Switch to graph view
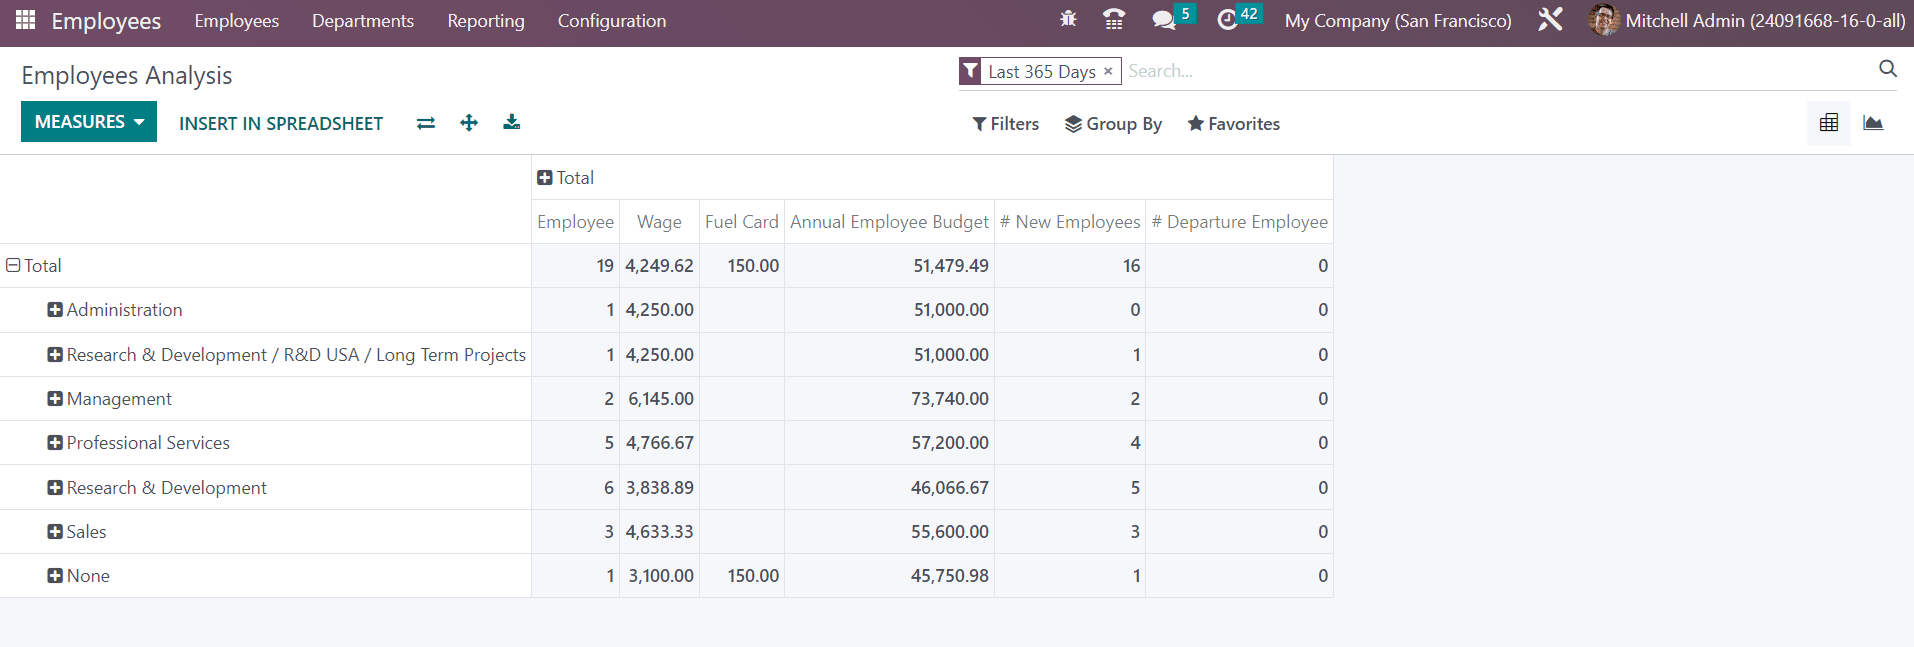Screen dimensions: 1914x647 [x=1873, y=123]
